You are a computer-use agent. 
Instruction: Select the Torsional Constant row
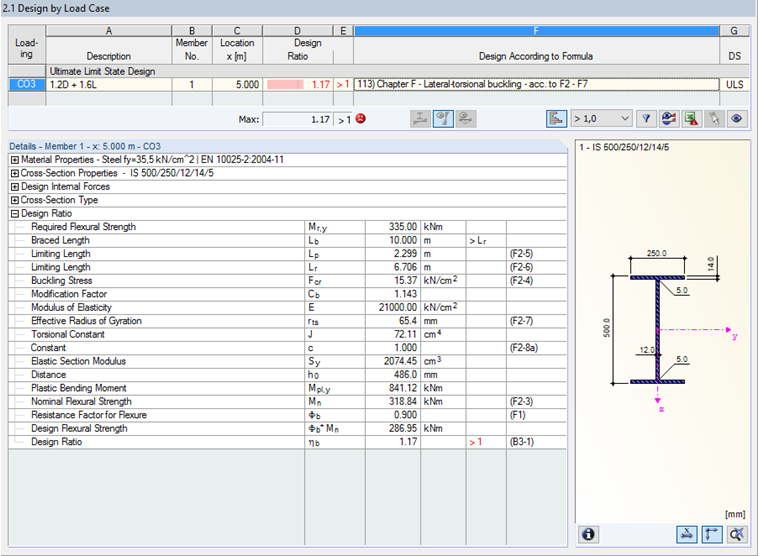click(x=287, y=334)
